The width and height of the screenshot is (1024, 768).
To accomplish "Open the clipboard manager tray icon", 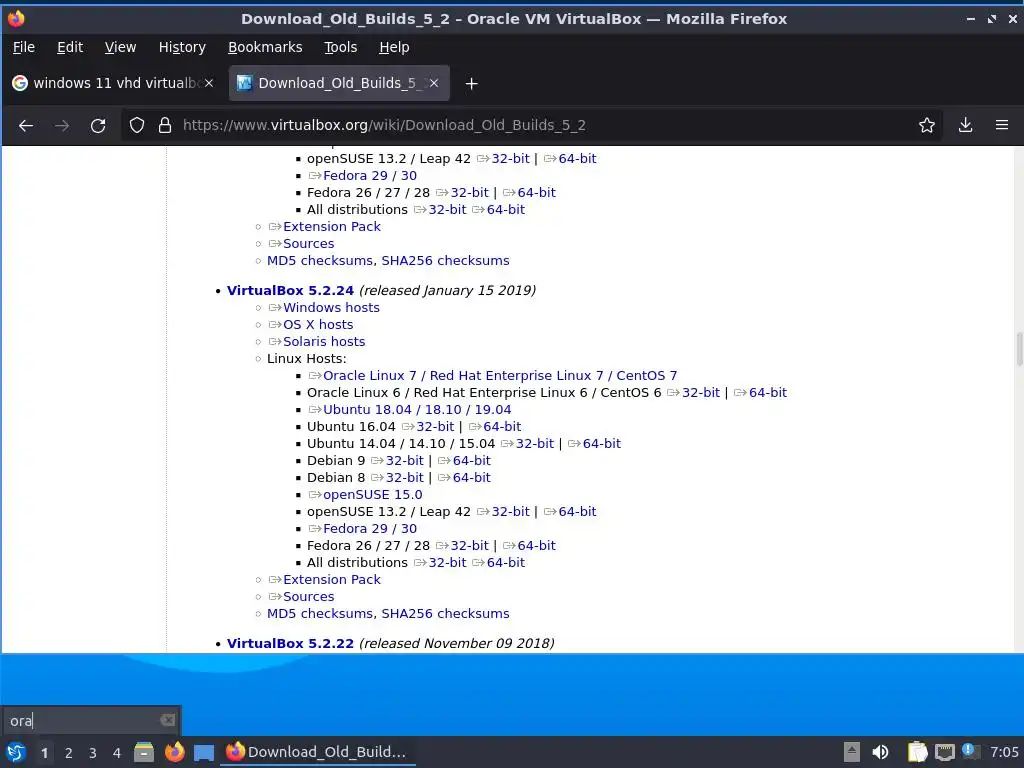I will click(x=918, y=752).
